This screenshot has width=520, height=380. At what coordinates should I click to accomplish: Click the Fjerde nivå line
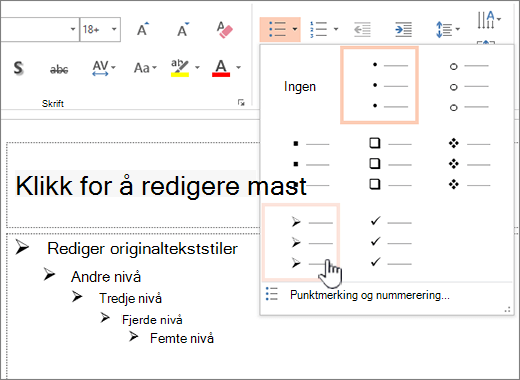(x=152, y=320)
